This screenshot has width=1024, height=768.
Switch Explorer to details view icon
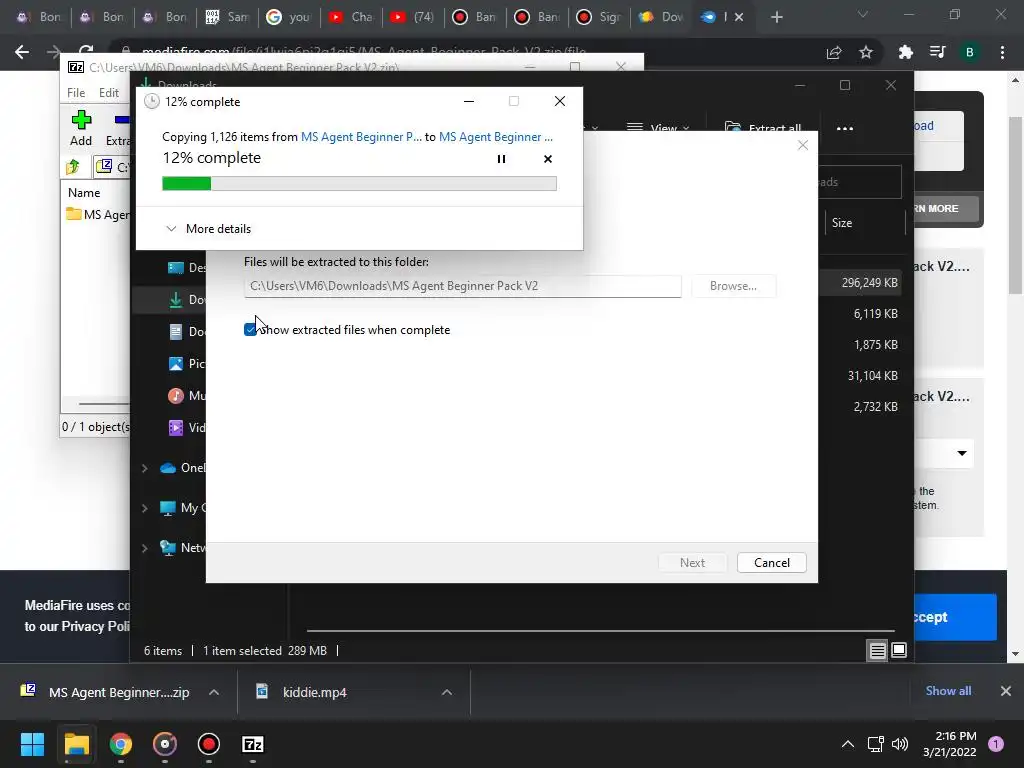point(877,650)
